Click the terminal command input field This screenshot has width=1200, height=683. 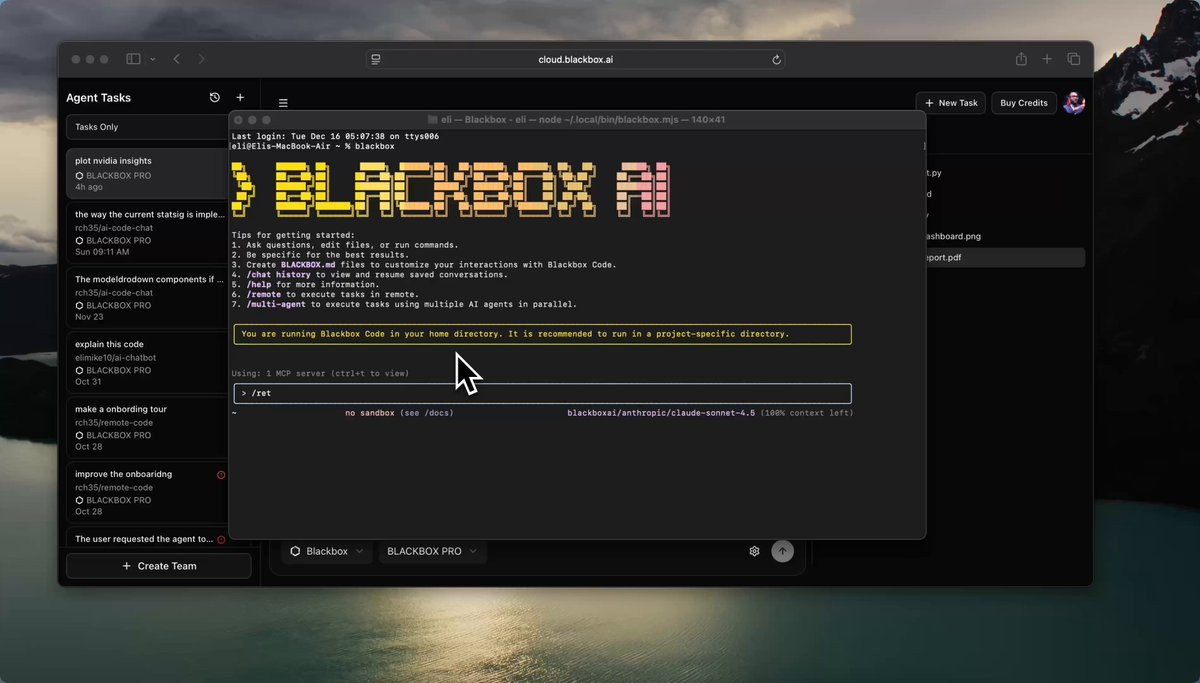pyautogui.click(x=543, y=394)
